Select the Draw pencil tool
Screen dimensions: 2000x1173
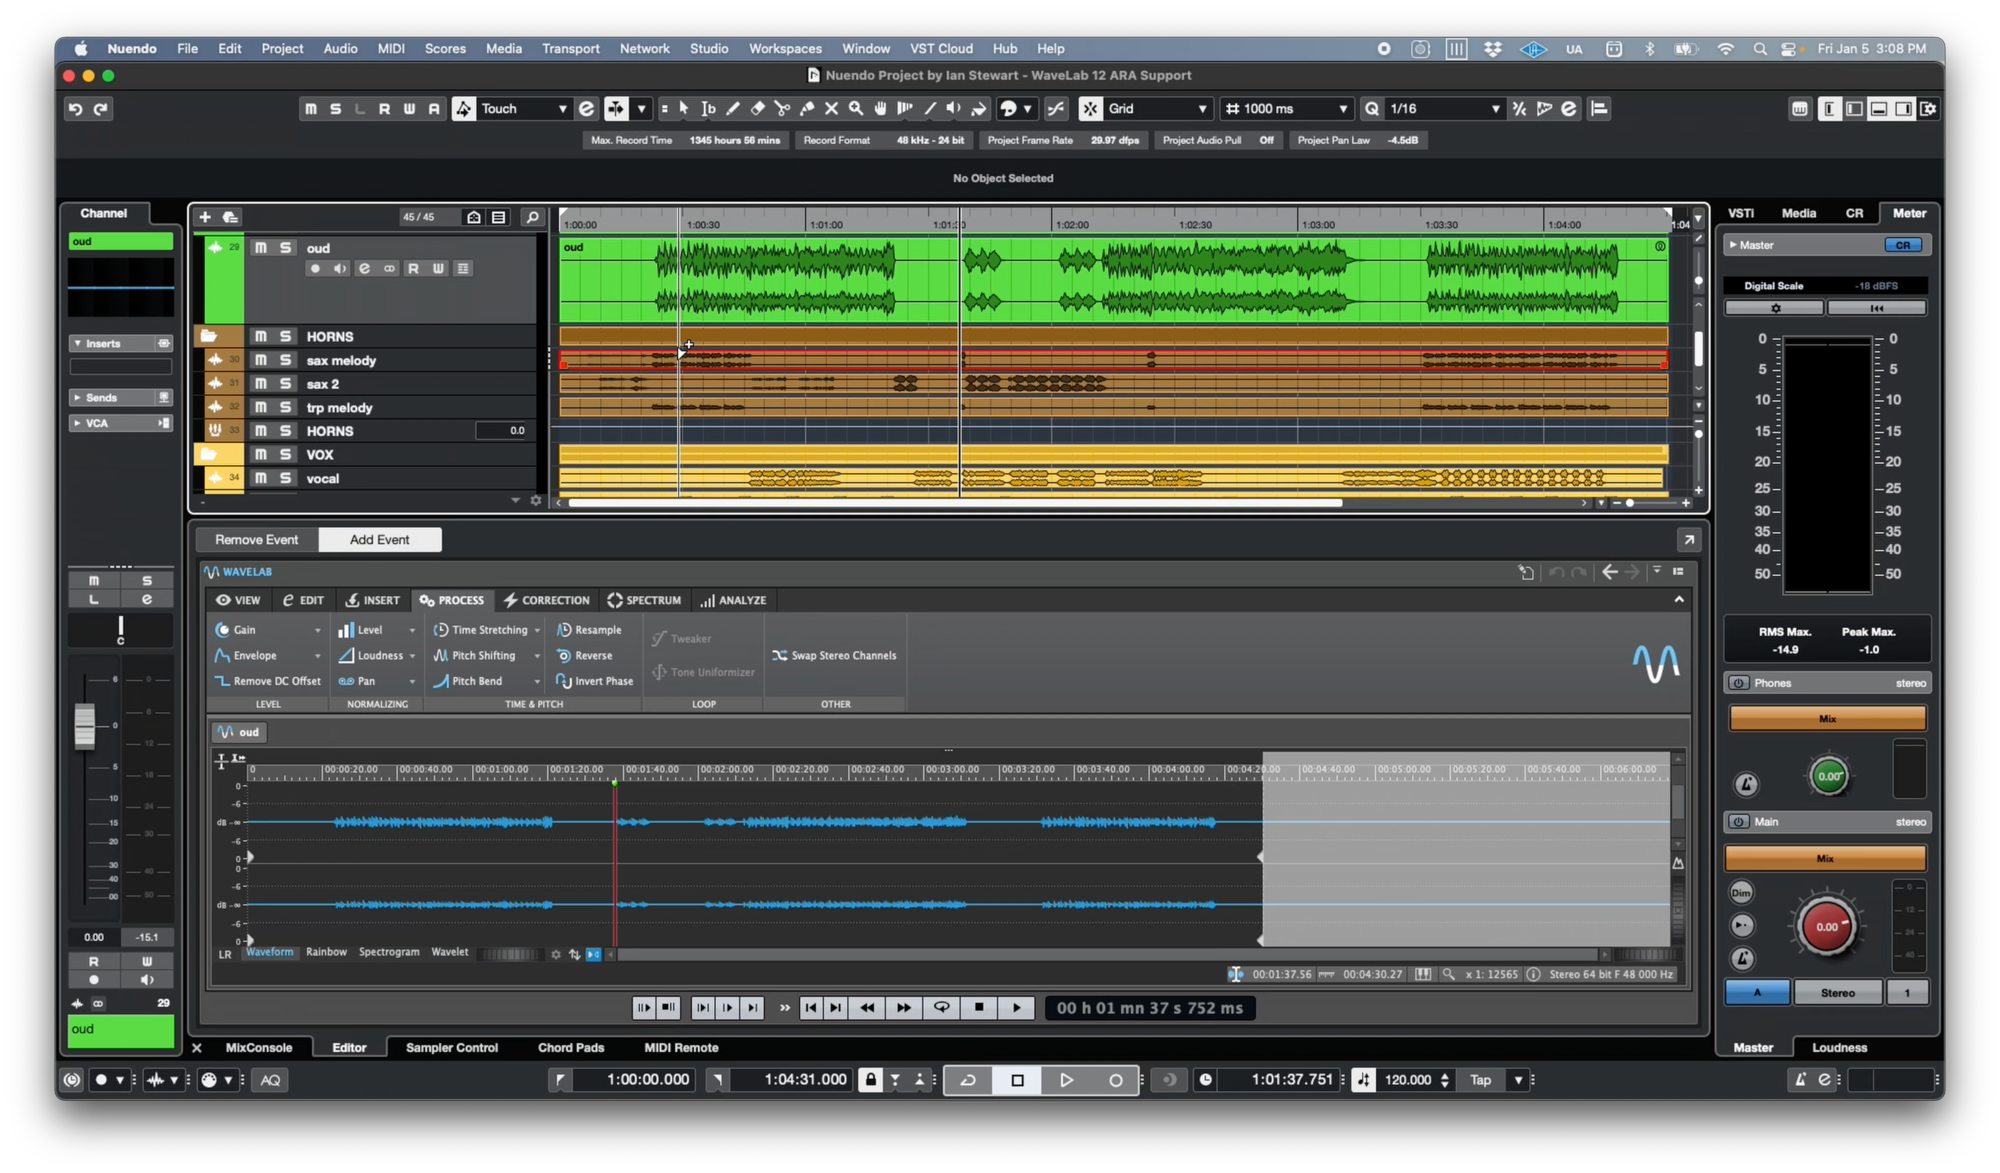pyautogui.click(x=733, y=108)
